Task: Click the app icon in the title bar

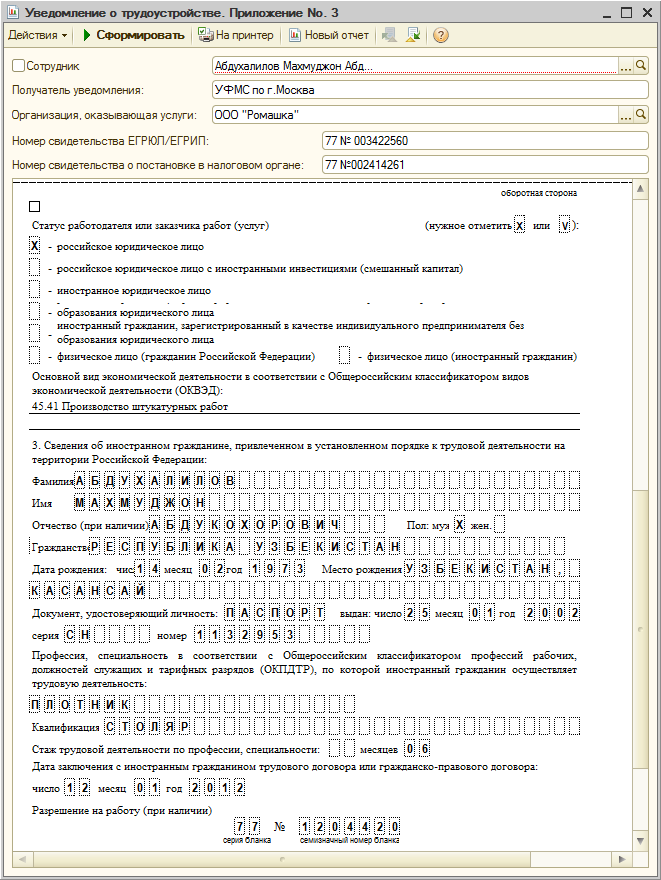Action: (13, 12)
